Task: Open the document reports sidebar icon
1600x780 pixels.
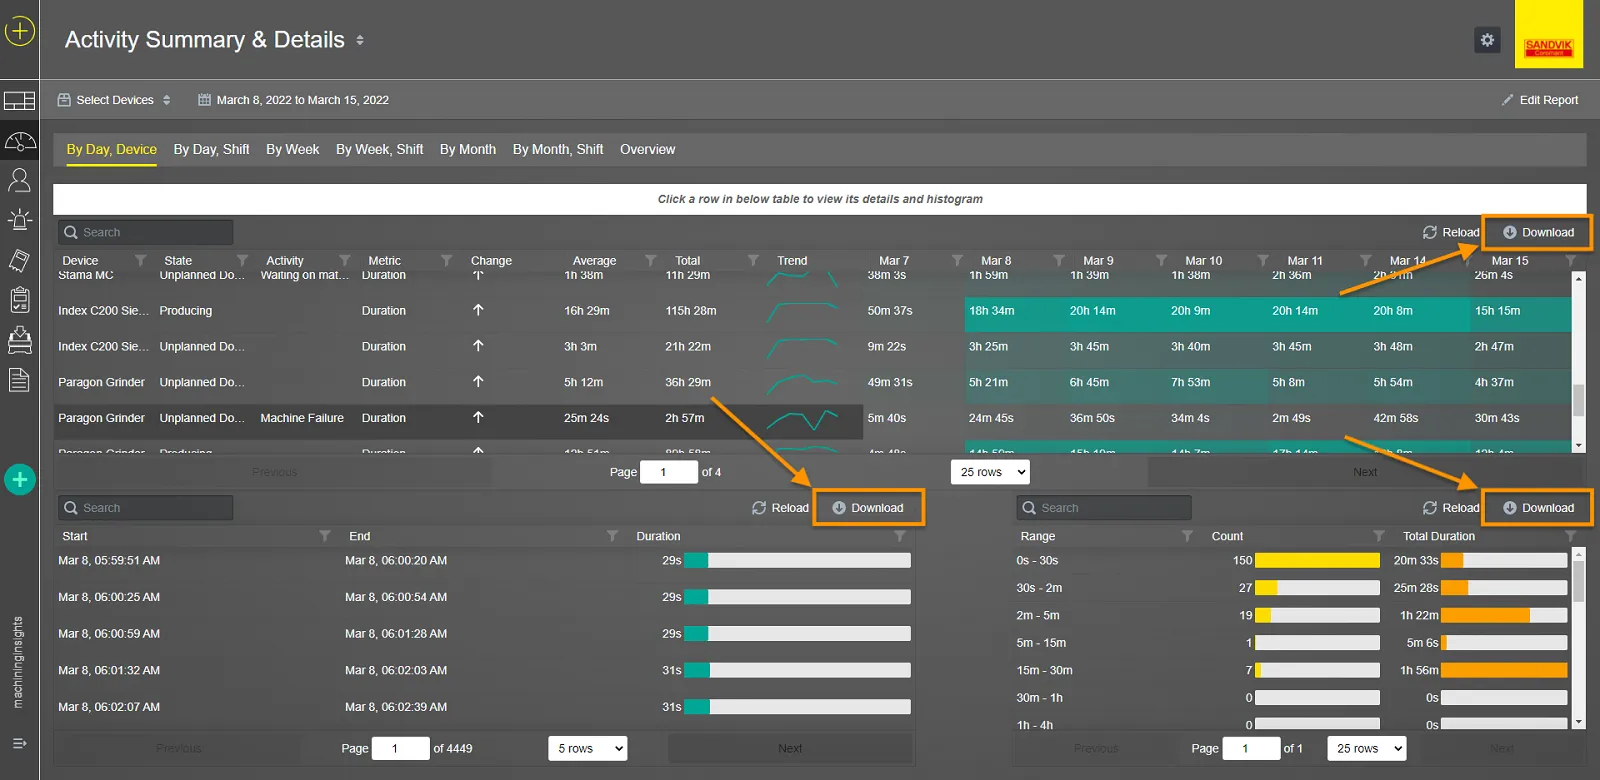Action: 19,380
